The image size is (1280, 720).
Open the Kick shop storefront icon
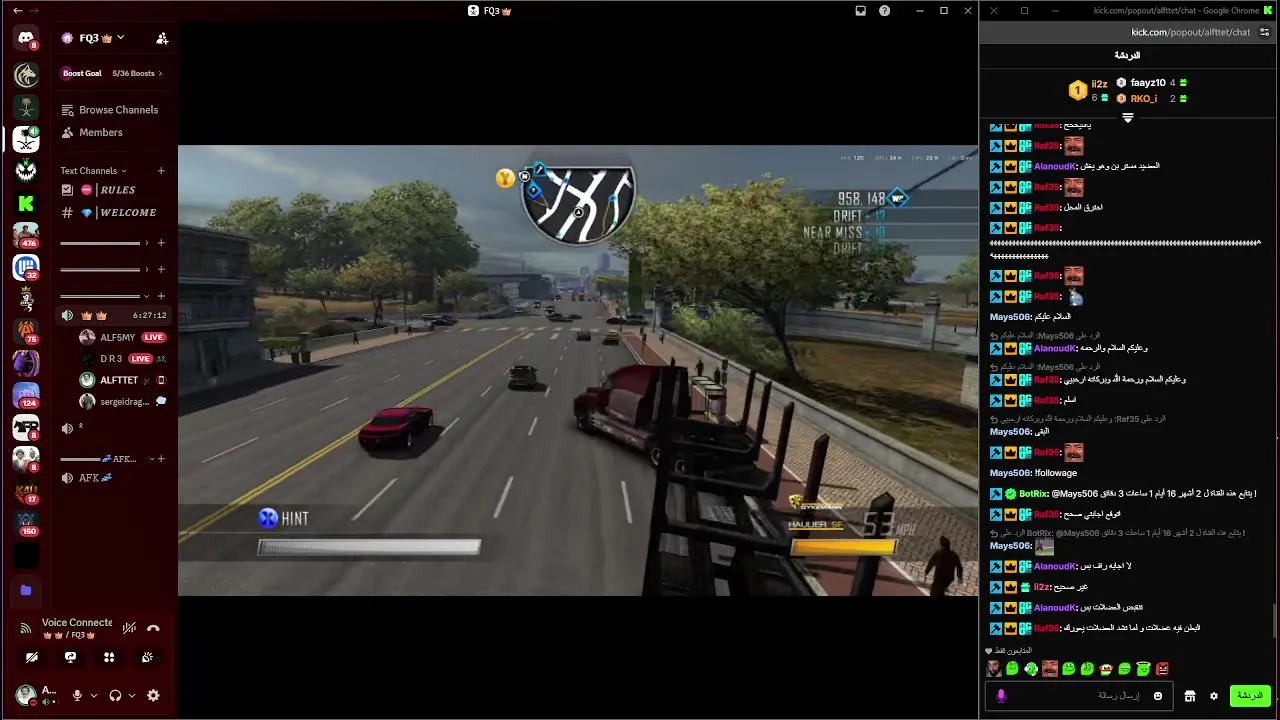pyautogui.click(x=1190, y=696)
